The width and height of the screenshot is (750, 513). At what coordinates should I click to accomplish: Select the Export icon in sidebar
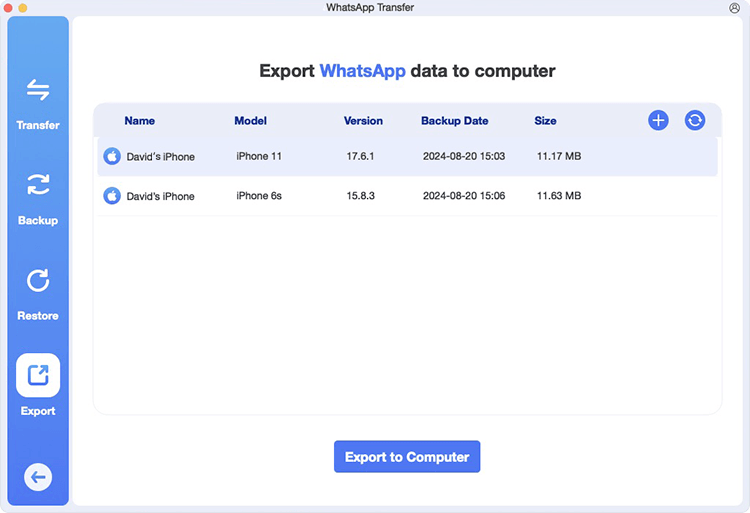pos(38,375)
